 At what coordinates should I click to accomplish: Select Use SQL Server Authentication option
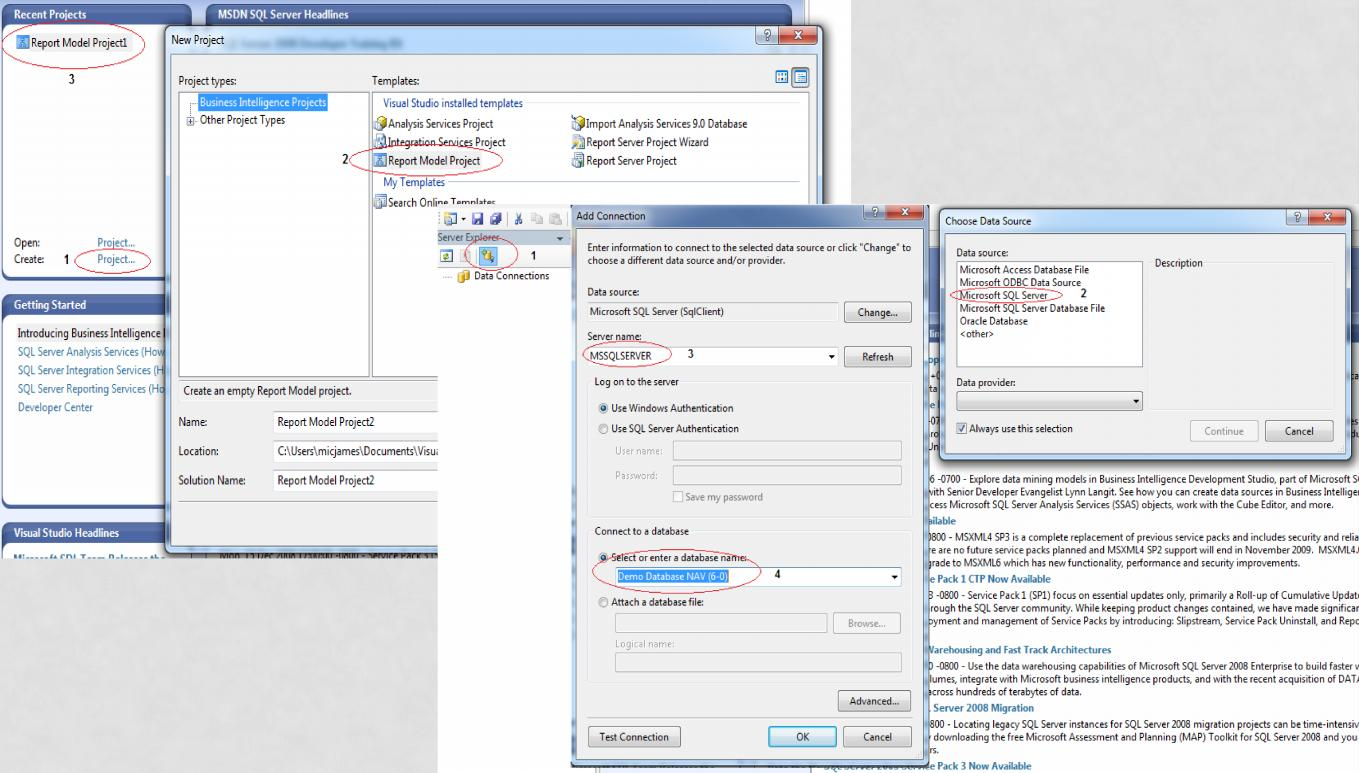(603, 428)
